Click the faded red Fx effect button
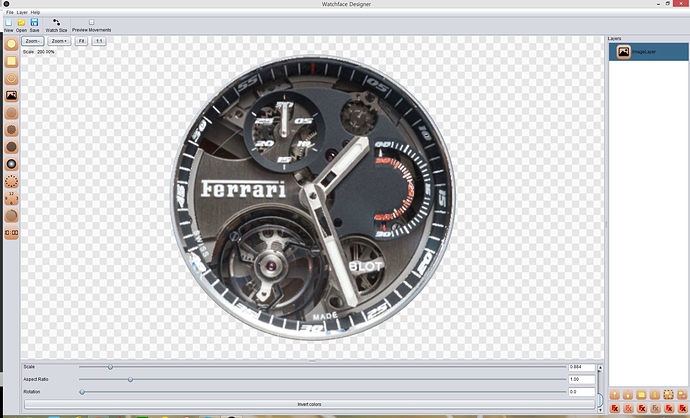This screenshot has height=418, width=690. click(628, 409)
